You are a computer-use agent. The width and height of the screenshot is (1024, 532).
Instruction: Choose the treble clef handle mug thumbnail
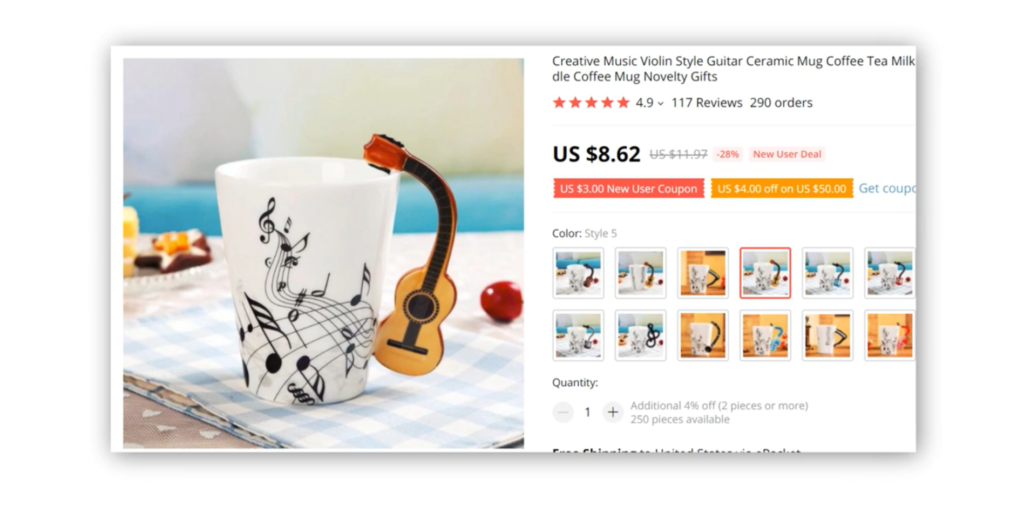641,336
